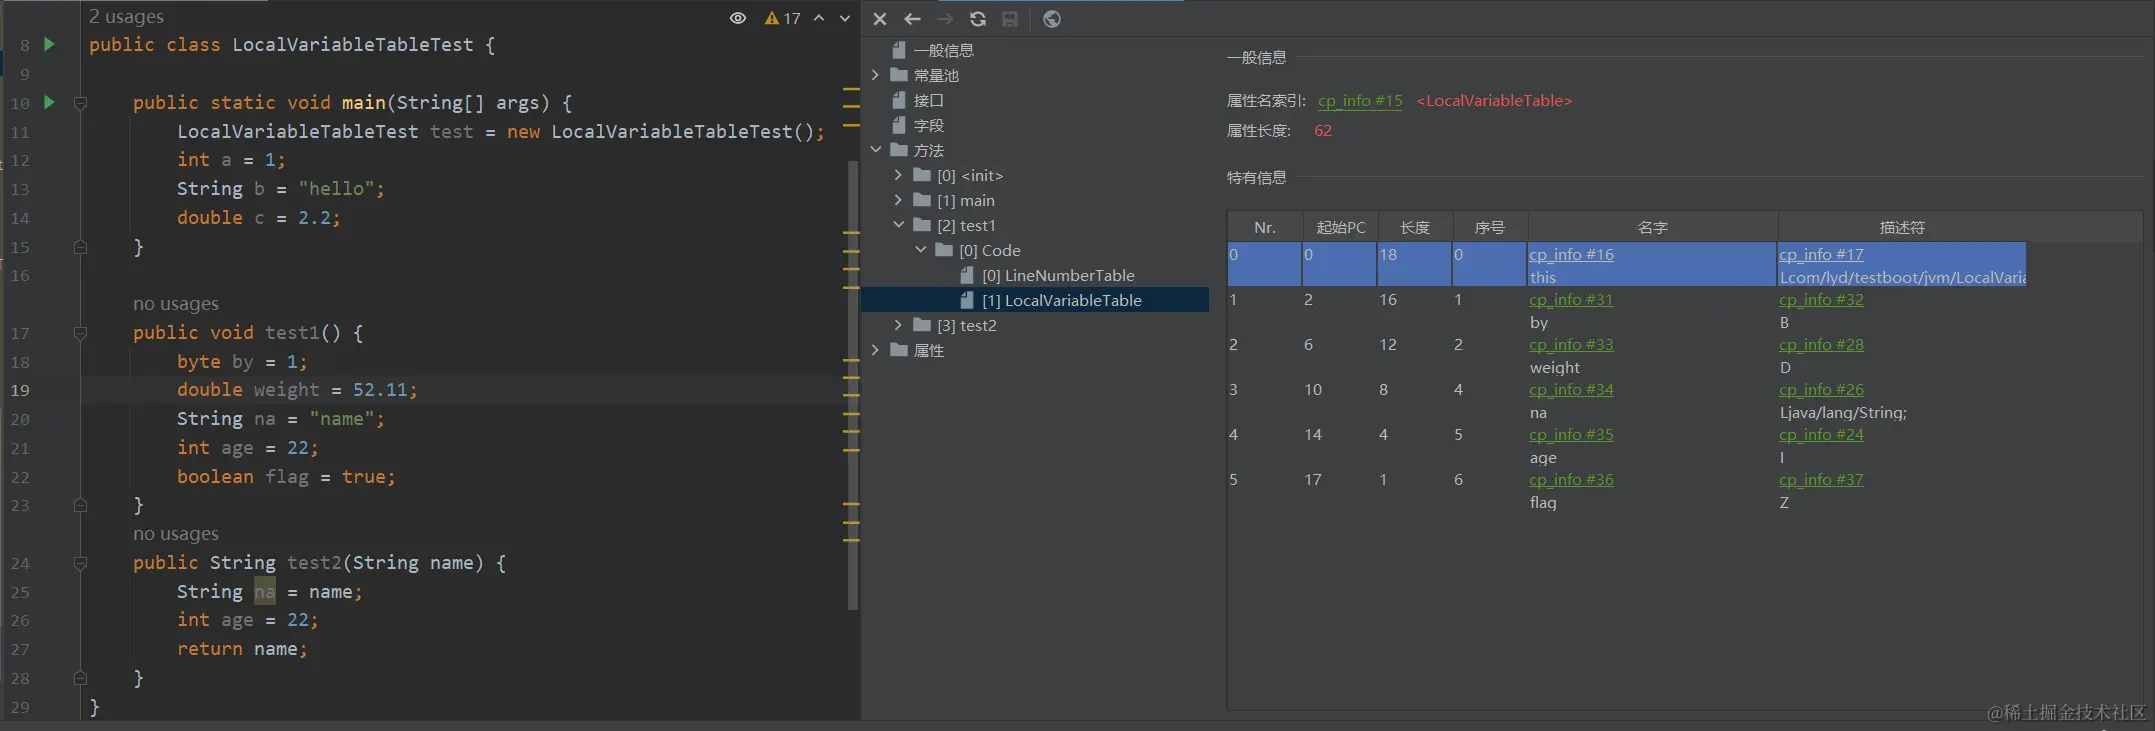
Task: Click the save icon in jclasslib toolbar
Action: click(1010, 19)
